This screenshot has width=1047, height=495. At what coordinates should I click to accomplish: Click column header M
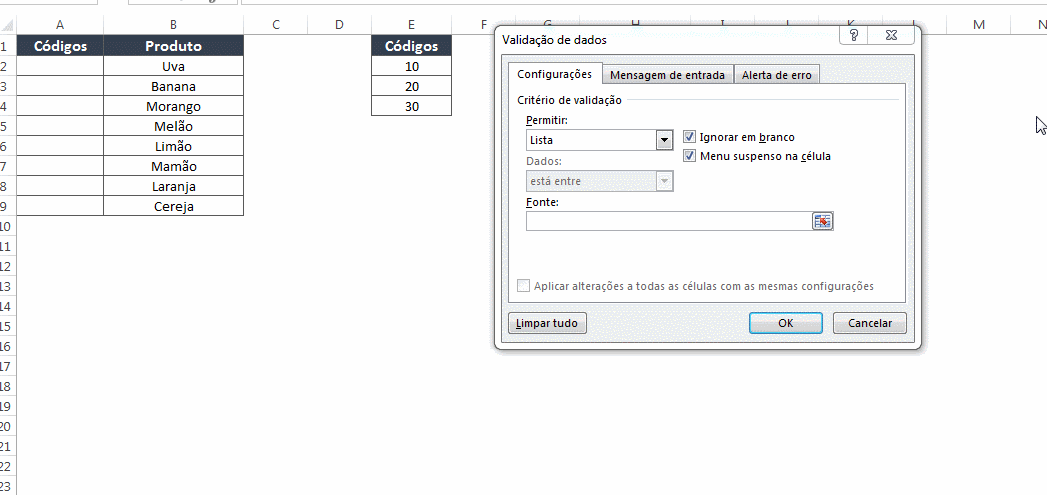977,24
